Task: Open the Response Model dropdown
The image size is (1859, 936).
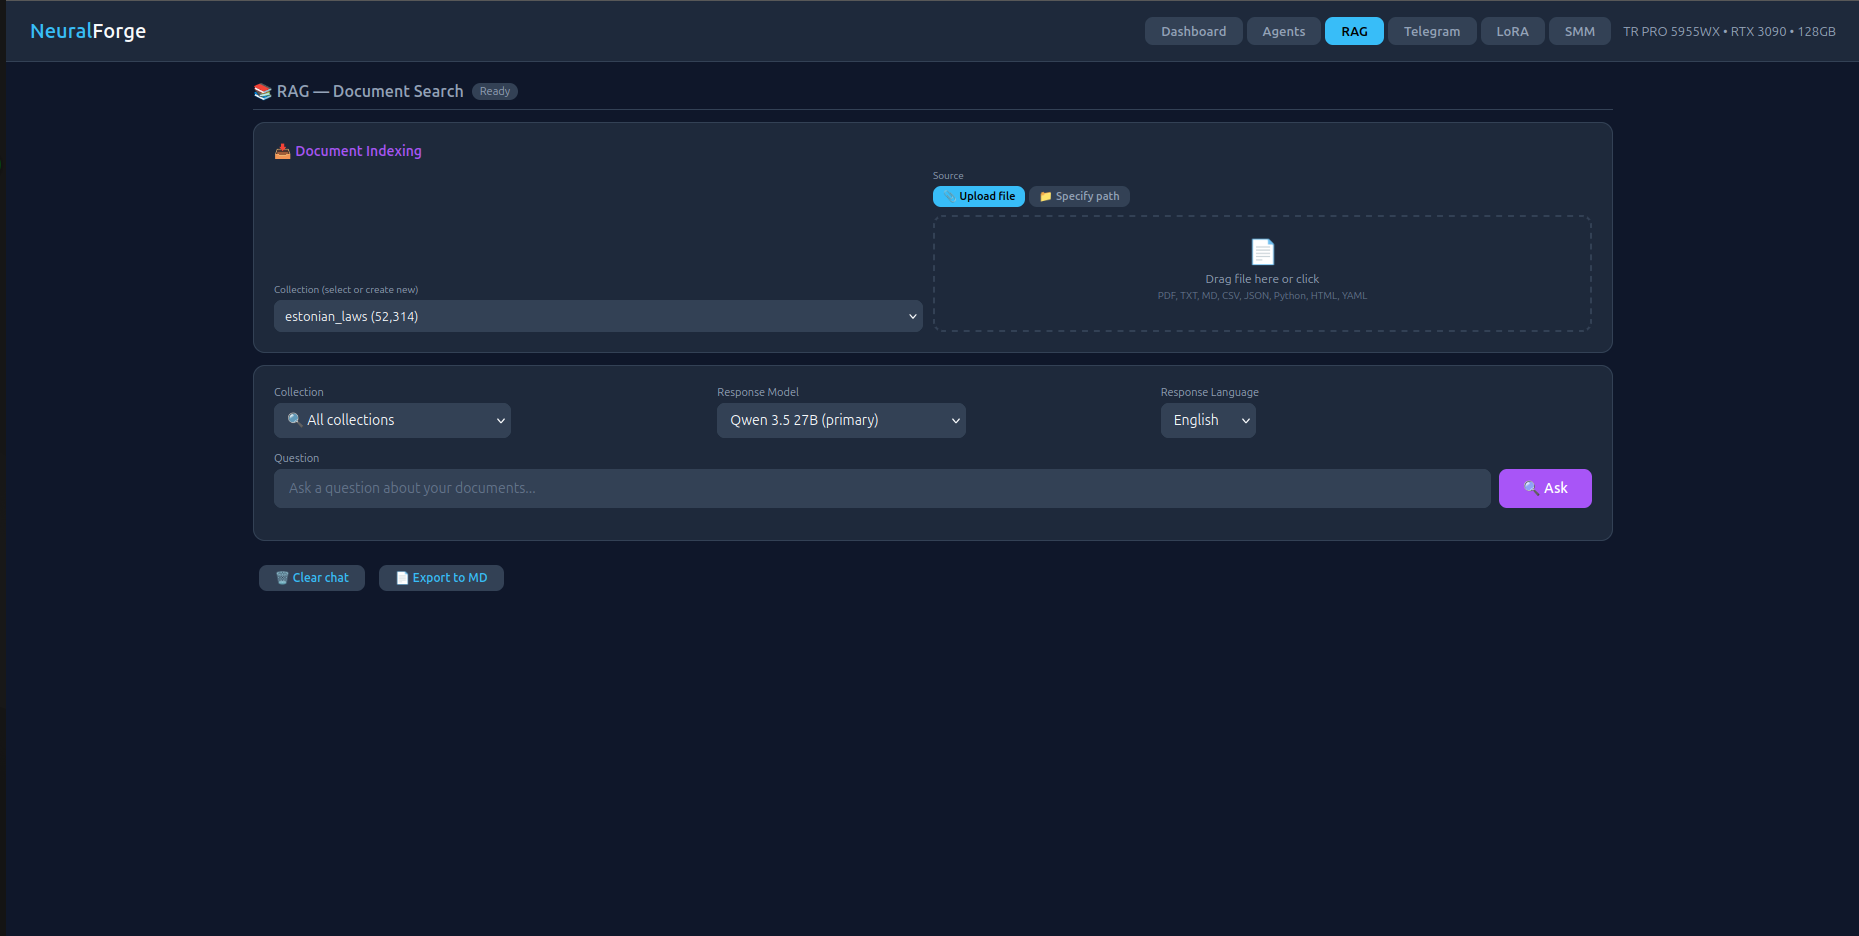Action: pos(841,420)
